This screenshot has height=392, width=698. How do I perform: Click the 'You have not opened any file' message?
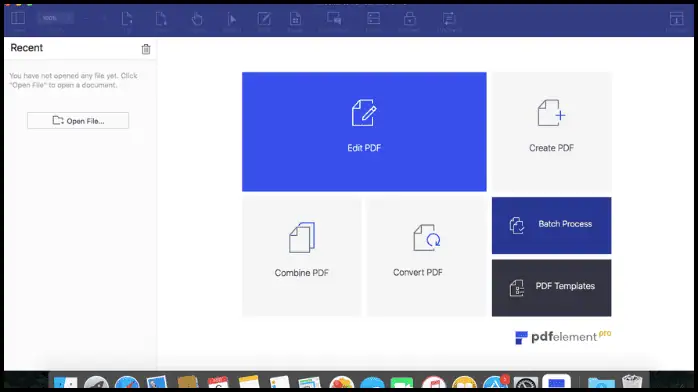click(x=73, y=80)
